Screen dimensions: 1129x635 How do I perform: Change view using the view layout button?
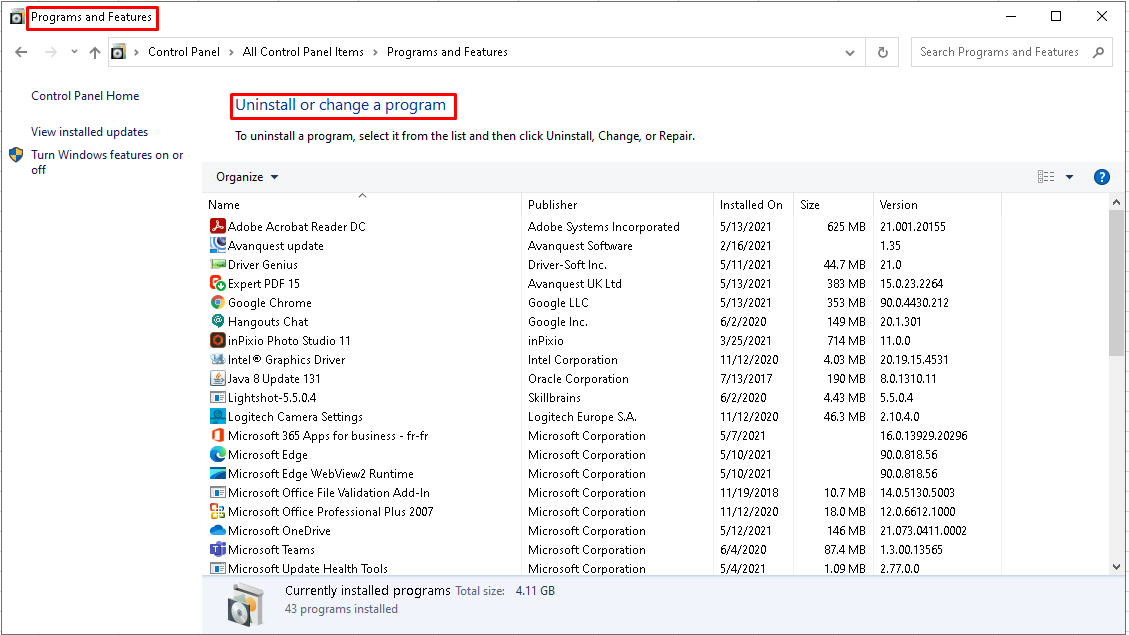pos(1046,177)
